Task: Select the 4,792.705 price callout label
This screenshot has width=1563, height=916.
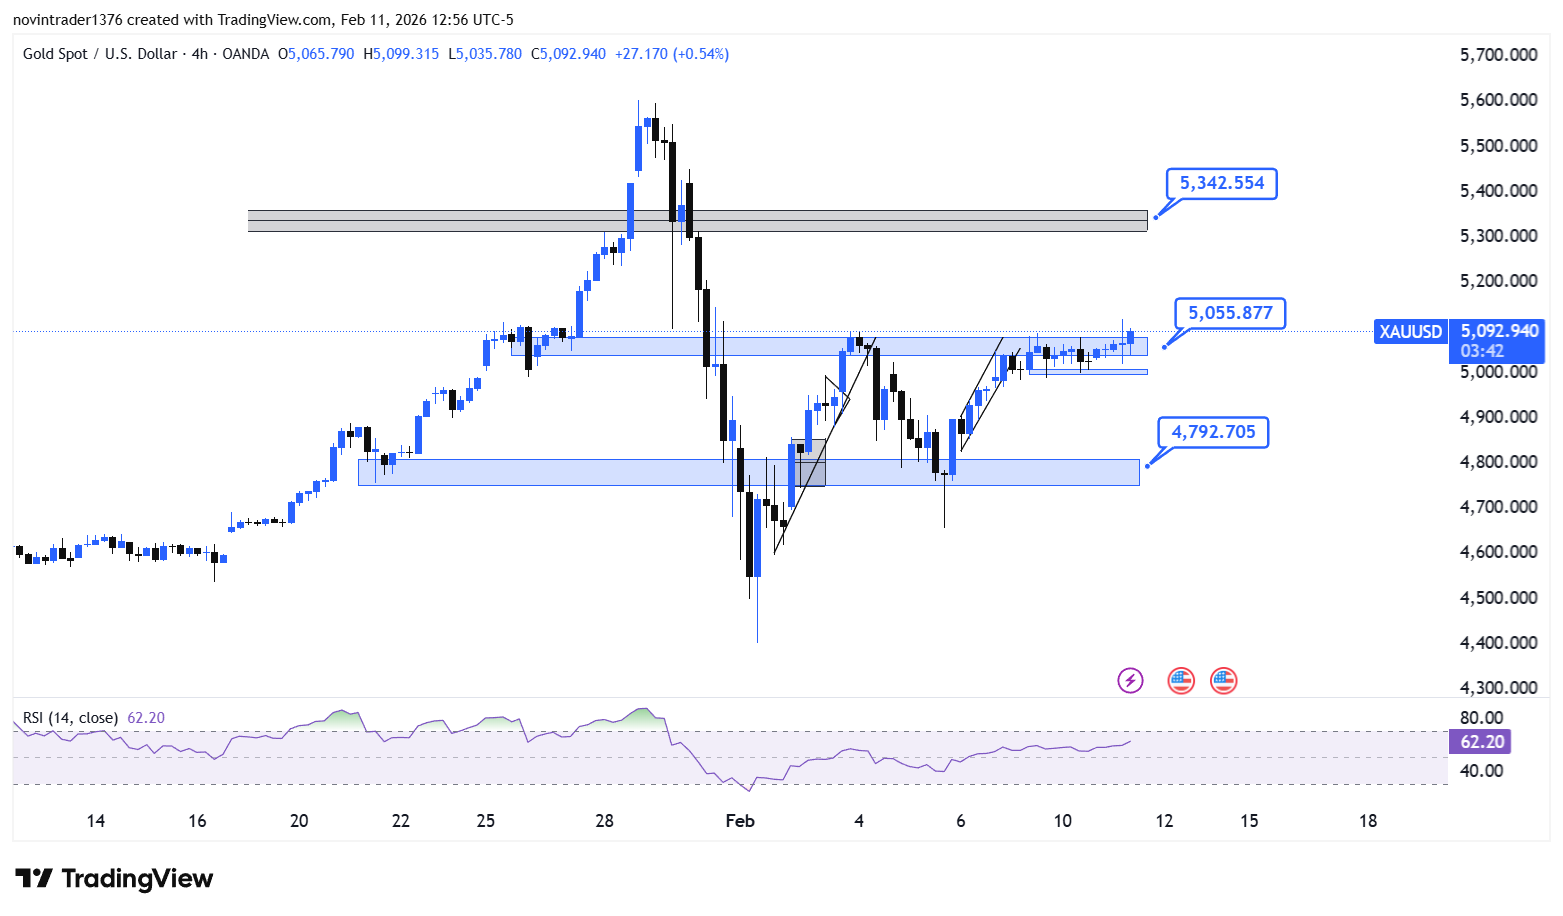Action: (x=1213, y=432)
